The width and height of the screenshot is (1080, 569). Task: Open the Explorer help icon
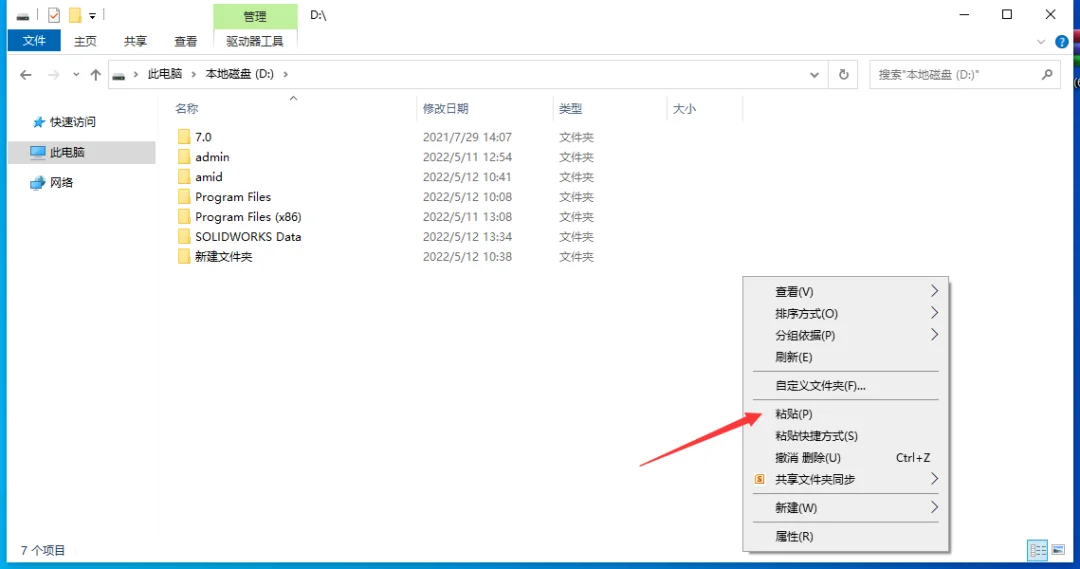point(1061,42)
